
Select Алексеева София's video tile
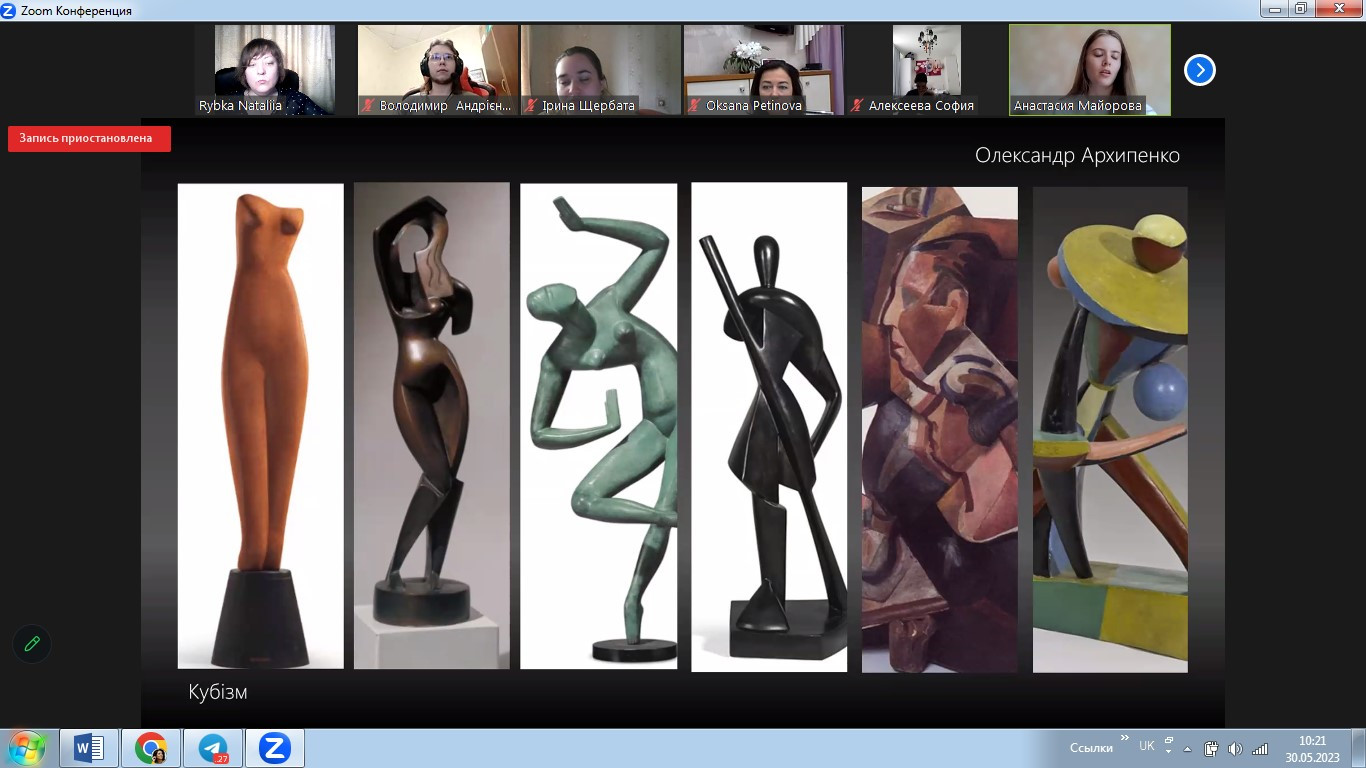tap(927, 70)
